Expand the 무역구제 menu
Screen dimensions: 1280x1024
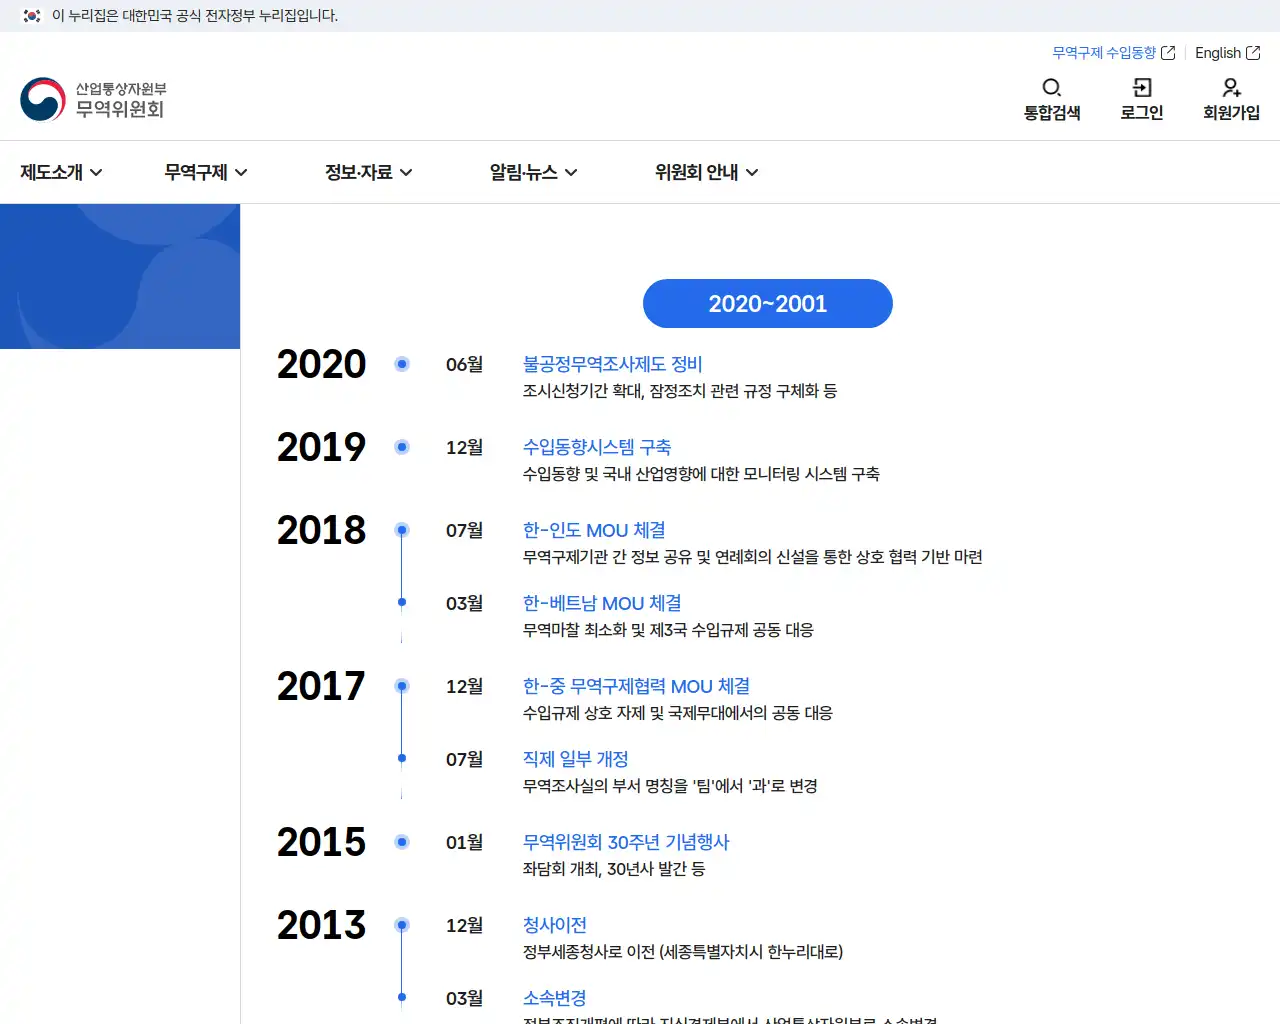pyautogui.click(x=206, y=172)
